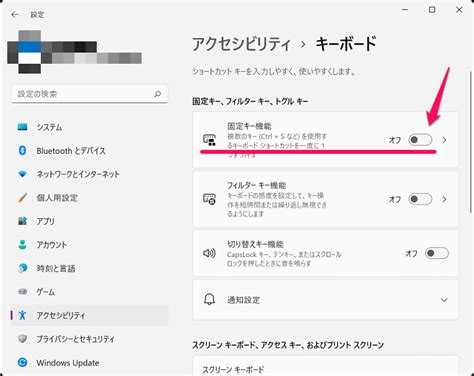Select アカウント in the sidebar
474x376 pixels.
point(89,245)
